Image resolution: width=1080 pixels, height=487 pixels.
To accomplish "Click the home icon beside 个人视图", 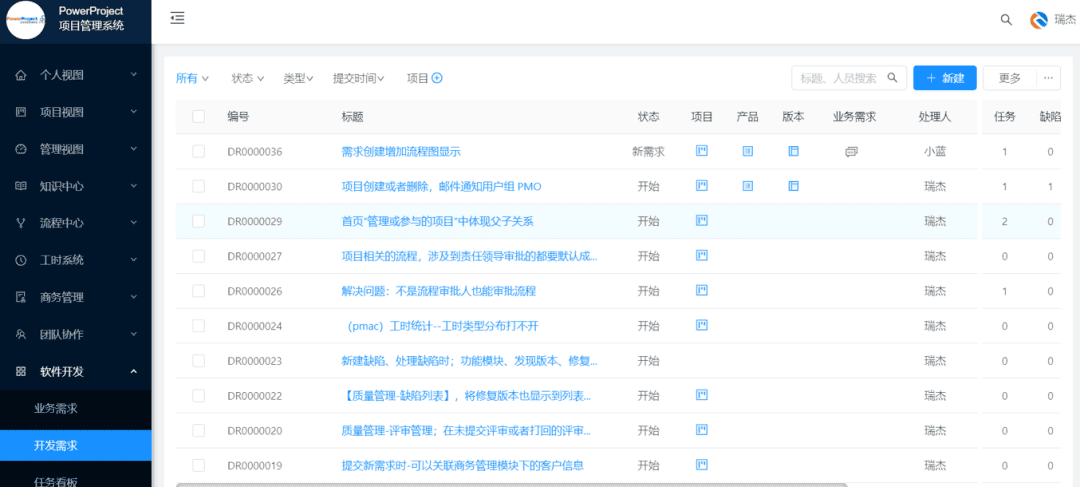I will coord(21,74).
